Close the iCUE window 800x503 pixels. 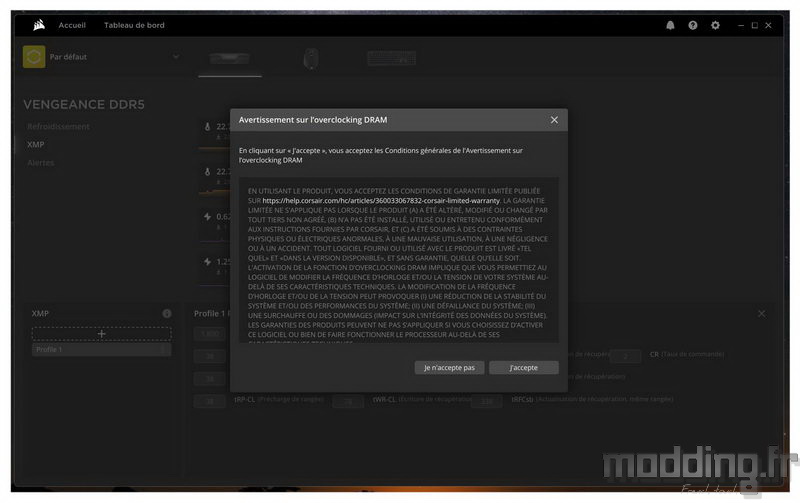768,25
